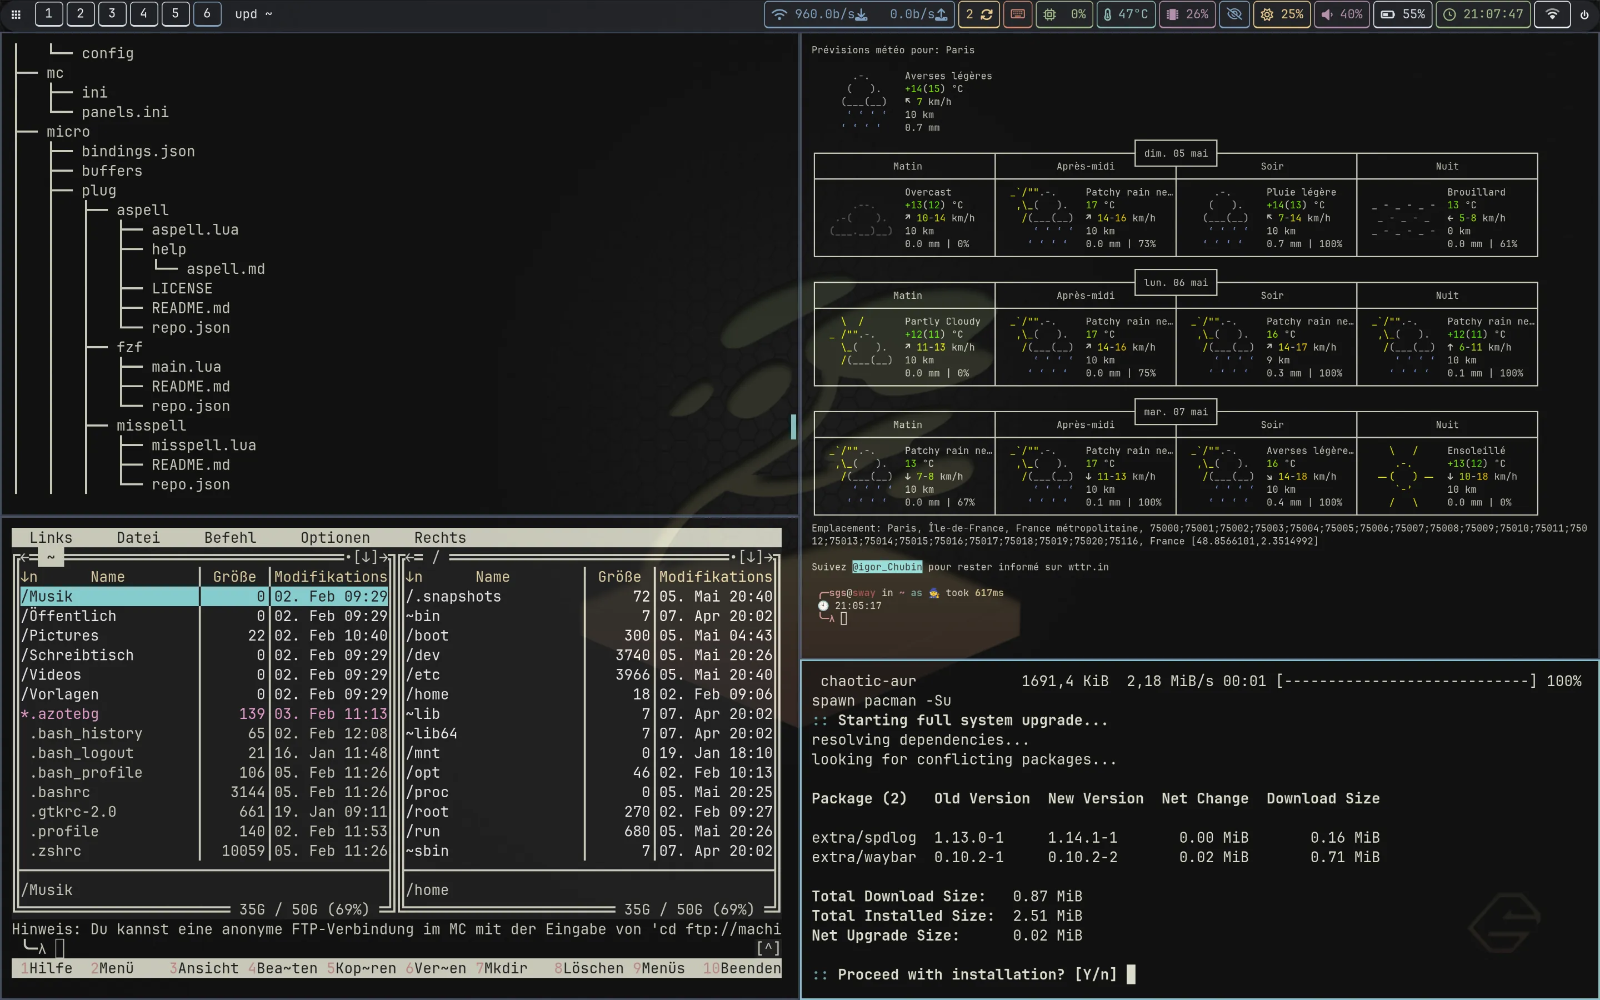Open the Links menu in Midnight Commander
Viewport: 1600px width, 1000px height.
pos(51,538)
